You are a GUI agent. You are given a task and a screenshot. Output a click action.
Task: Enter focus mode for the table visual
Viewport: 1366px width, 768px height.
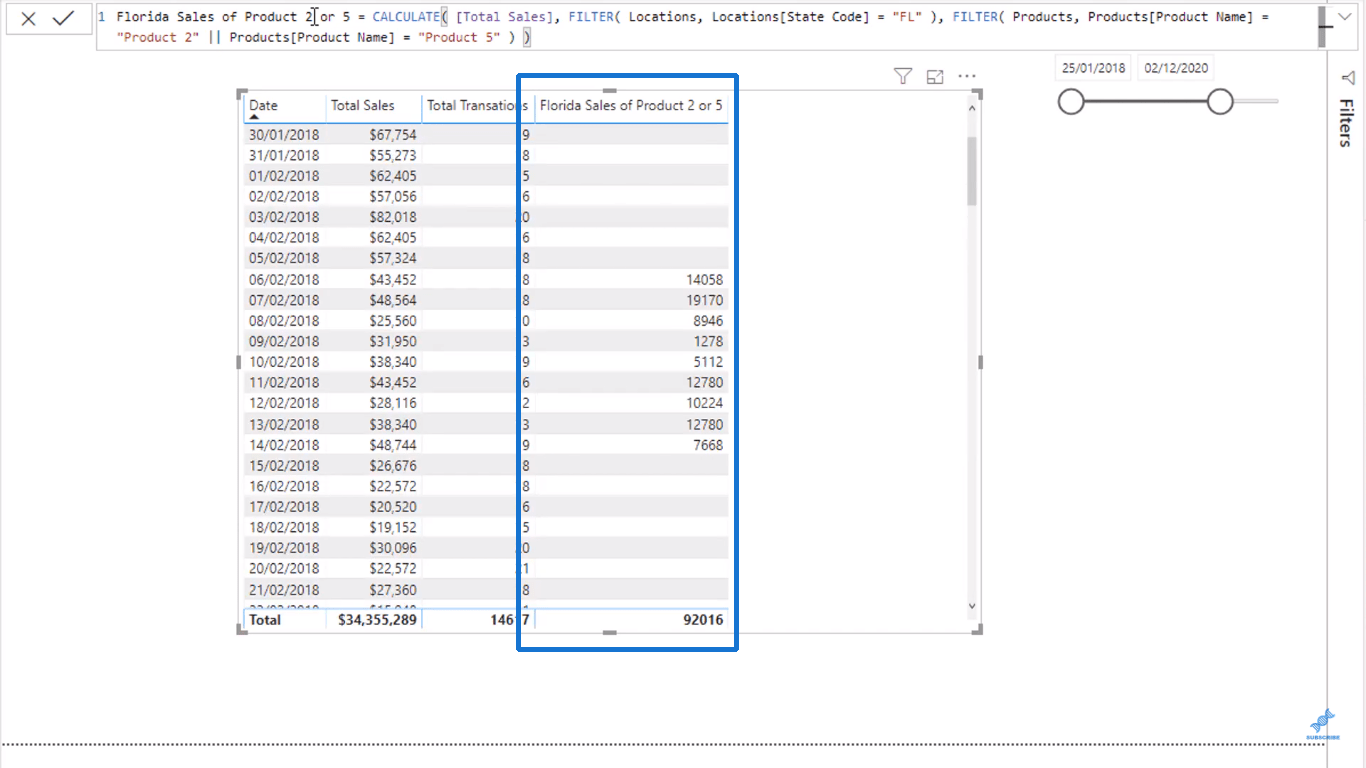click(x=935, y=76)
